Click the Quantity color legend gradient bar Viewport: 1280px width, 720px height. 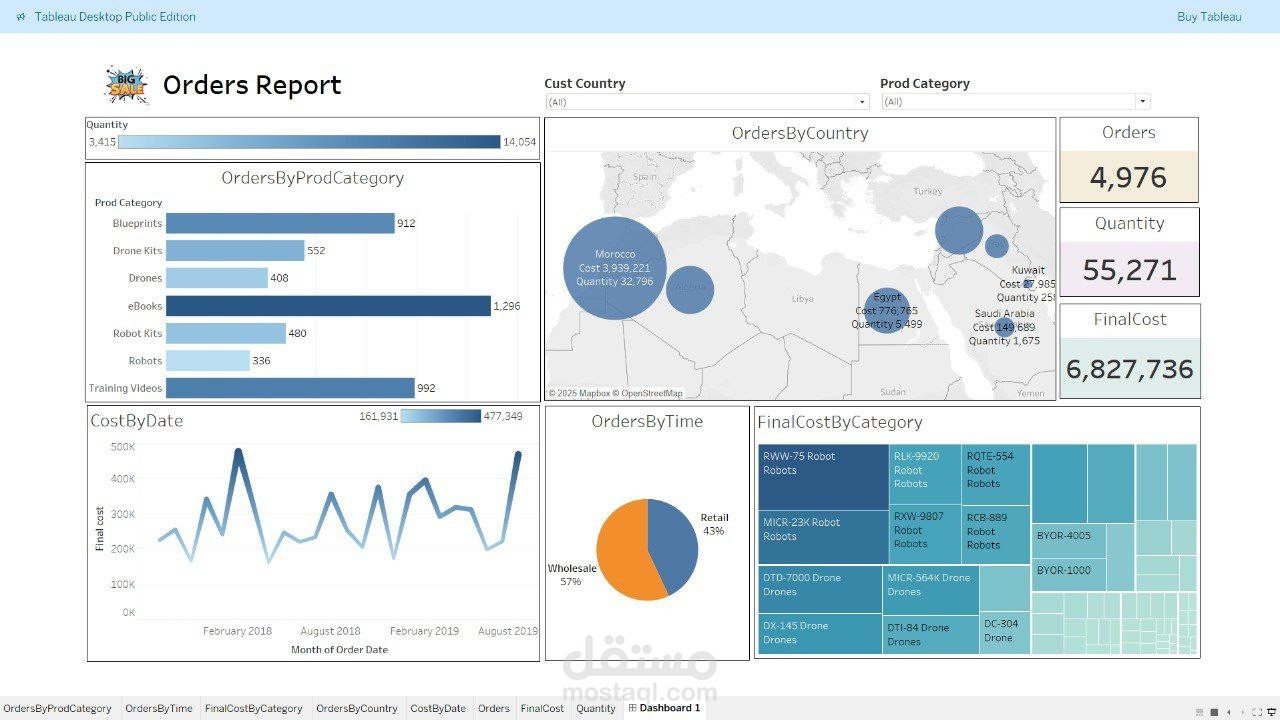310,141
